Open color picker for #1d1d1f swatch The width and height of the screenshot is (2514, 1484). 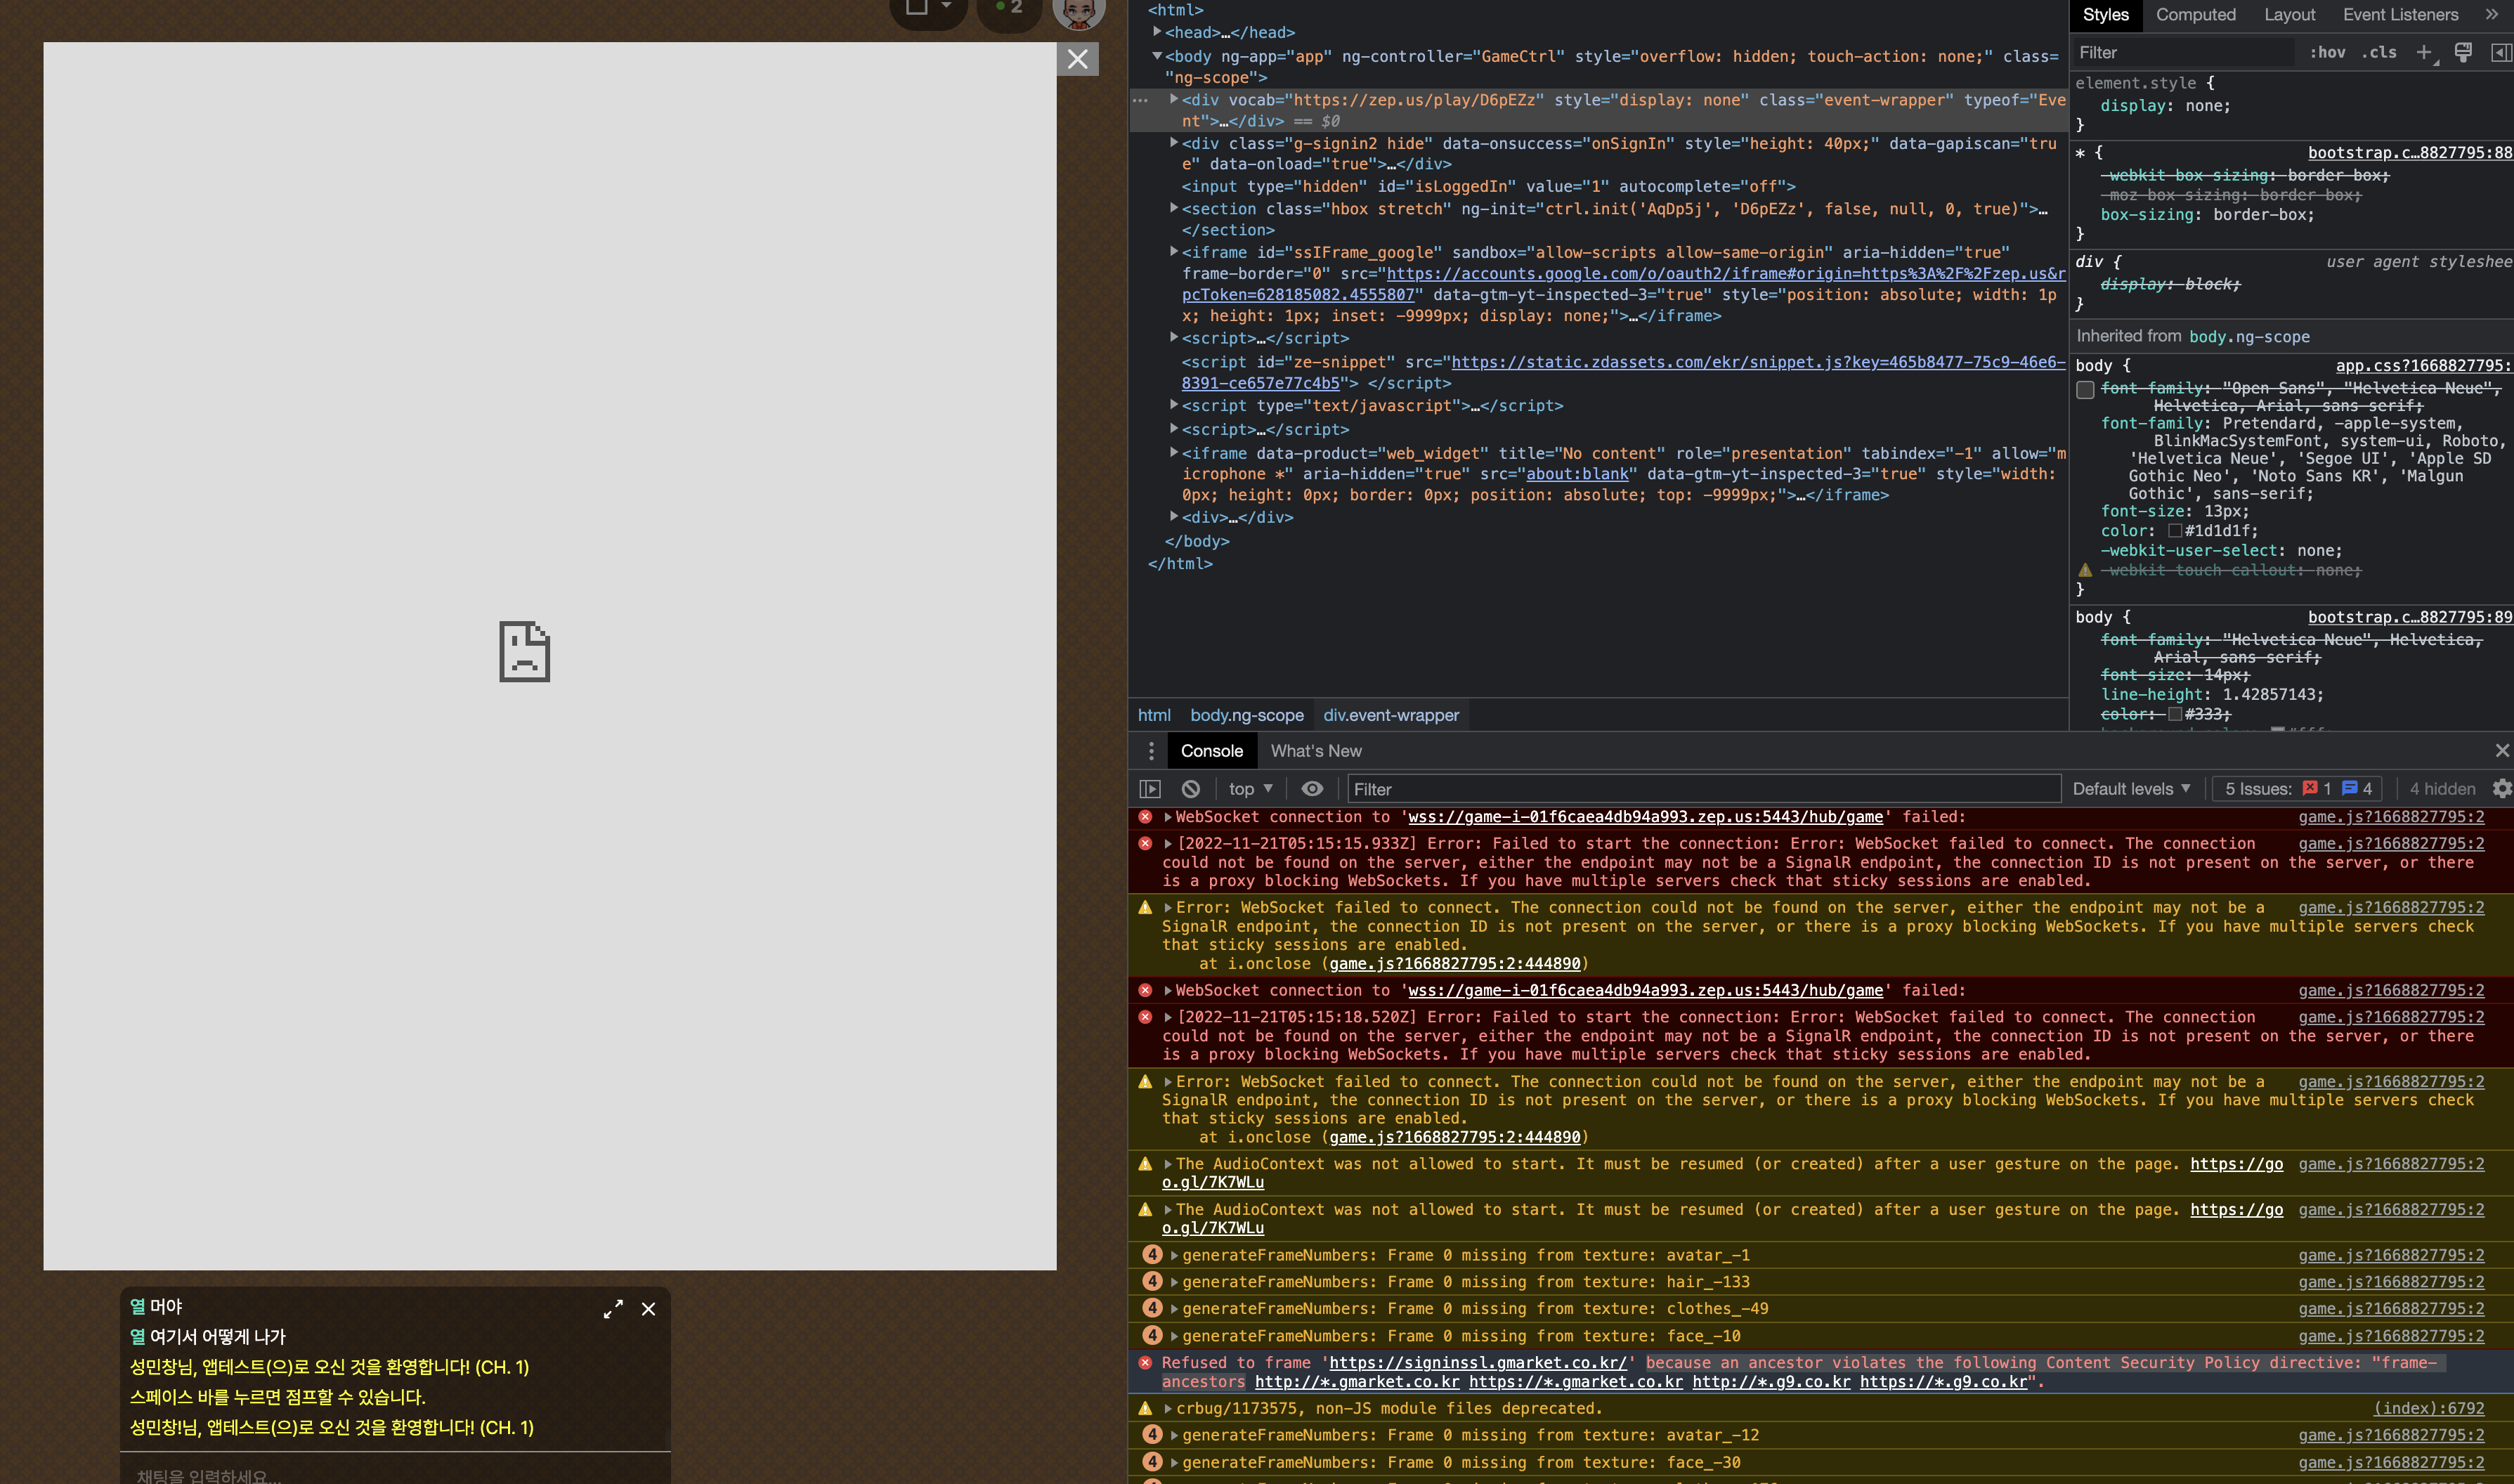[x=2175, y=531]
